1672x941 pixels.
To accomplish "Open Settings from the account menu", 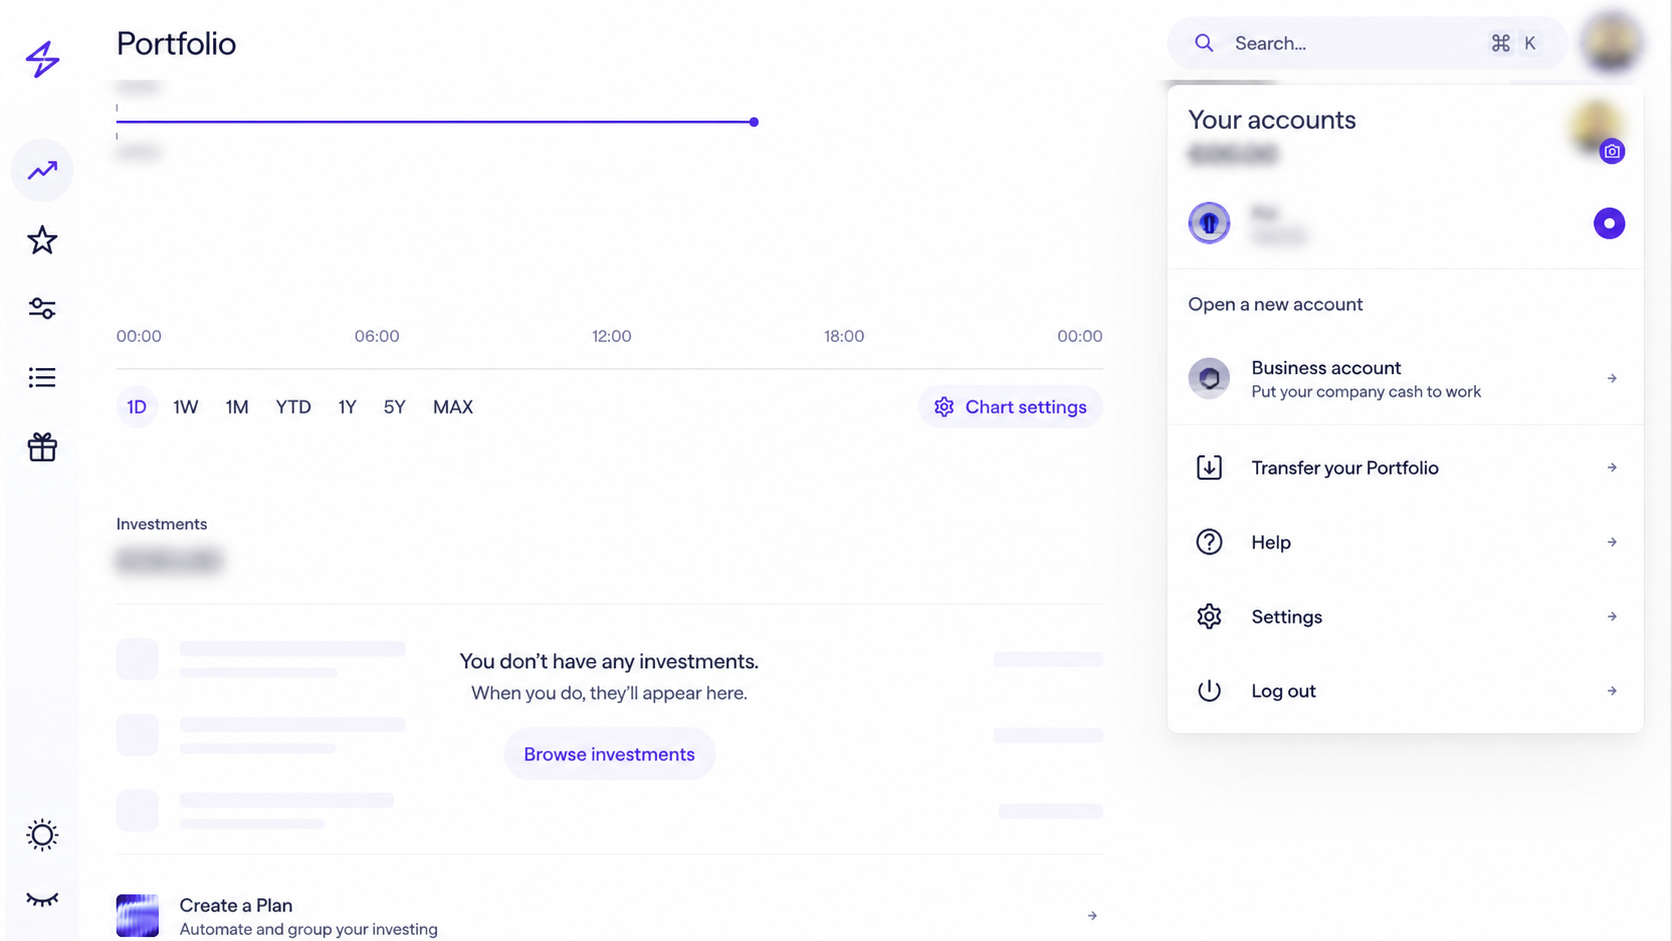I will pos(1405,617).
